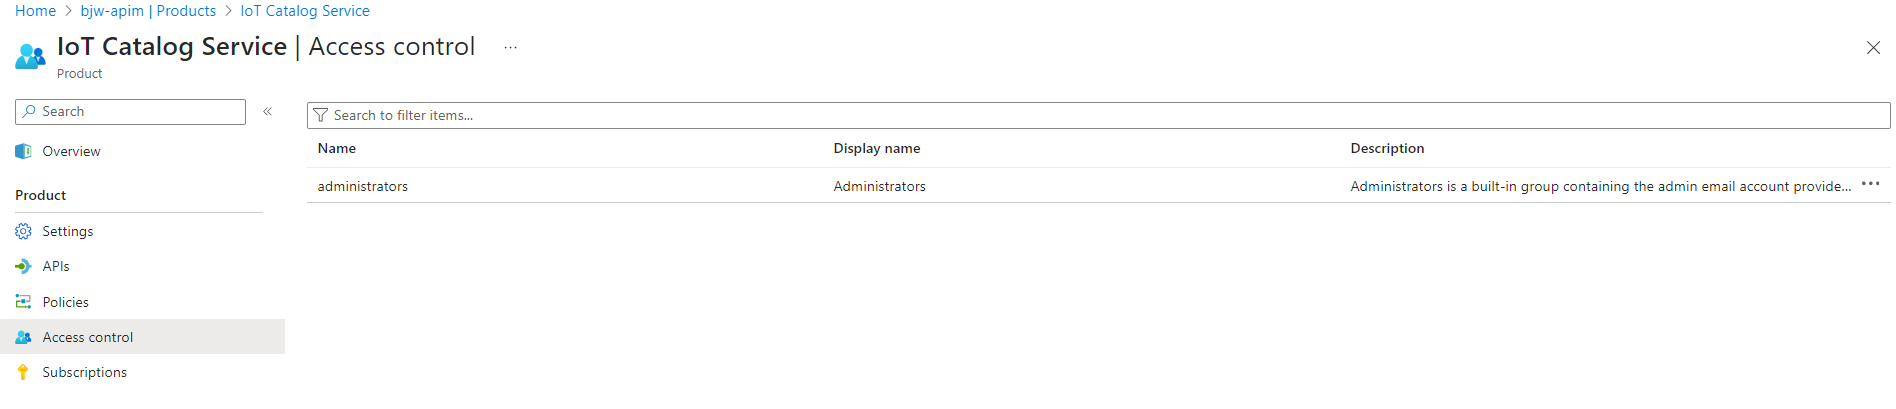Close the Access control blade
This screenshot has height=409, width=1896.
click(x=1873, y=48)
